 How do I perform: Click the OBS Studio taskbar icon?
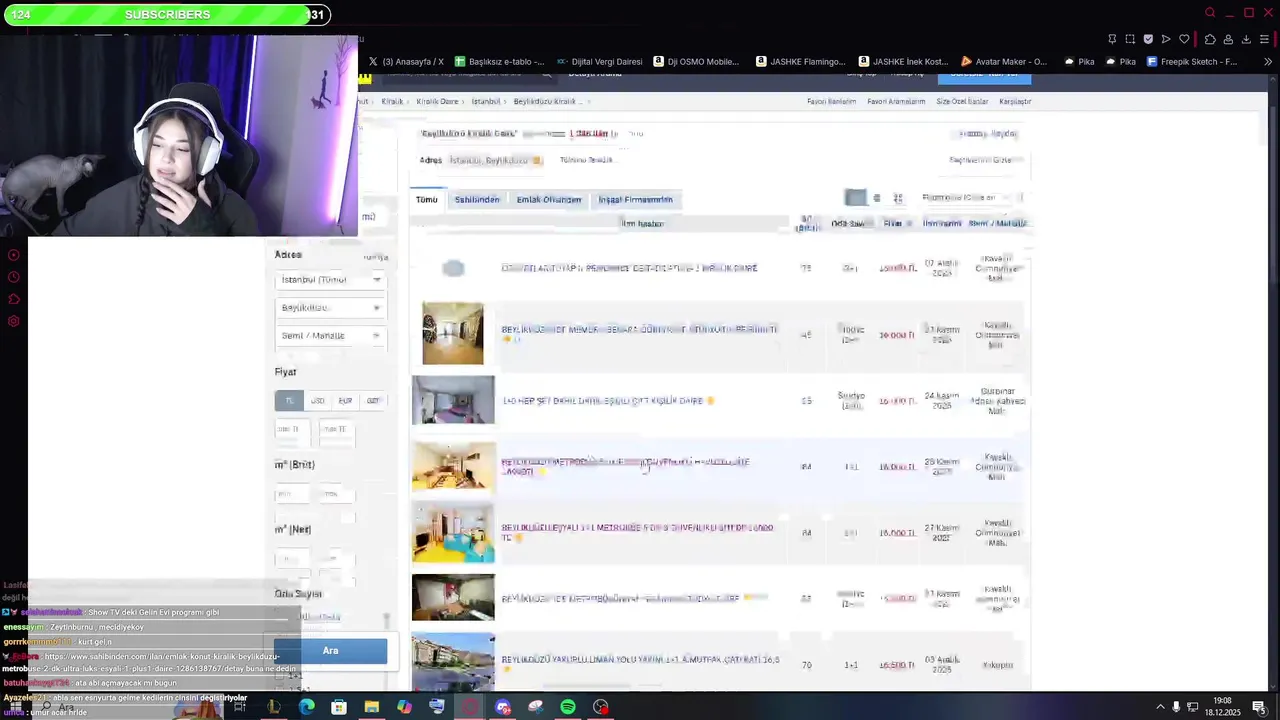point(601,707)
